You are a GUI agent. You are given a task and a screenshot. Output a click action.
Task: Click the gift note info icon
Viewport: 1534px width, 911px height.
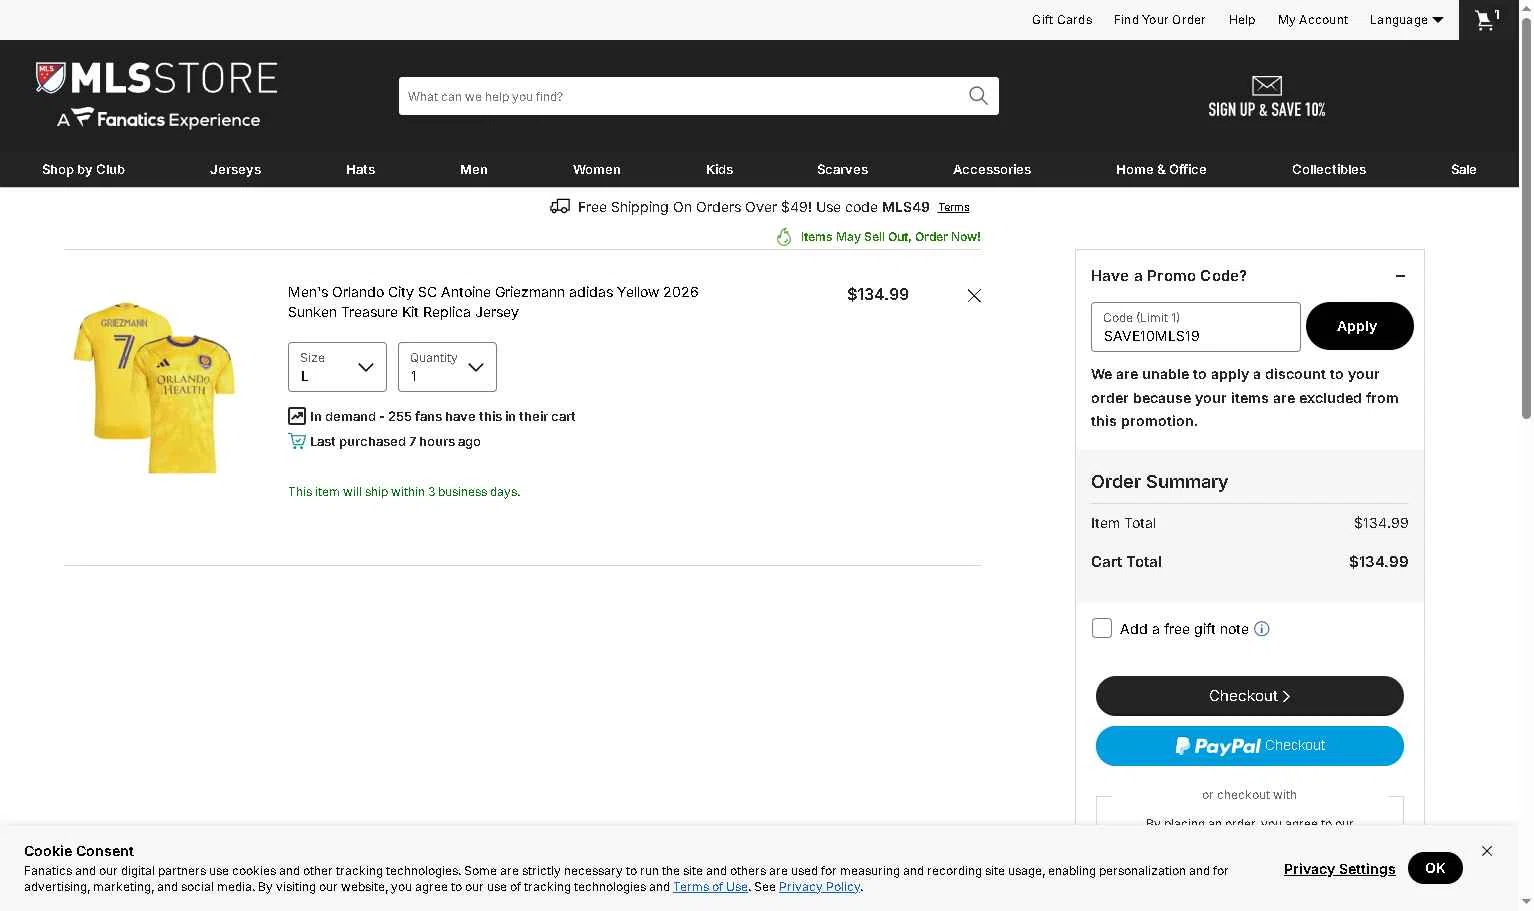pos(1262,629)
